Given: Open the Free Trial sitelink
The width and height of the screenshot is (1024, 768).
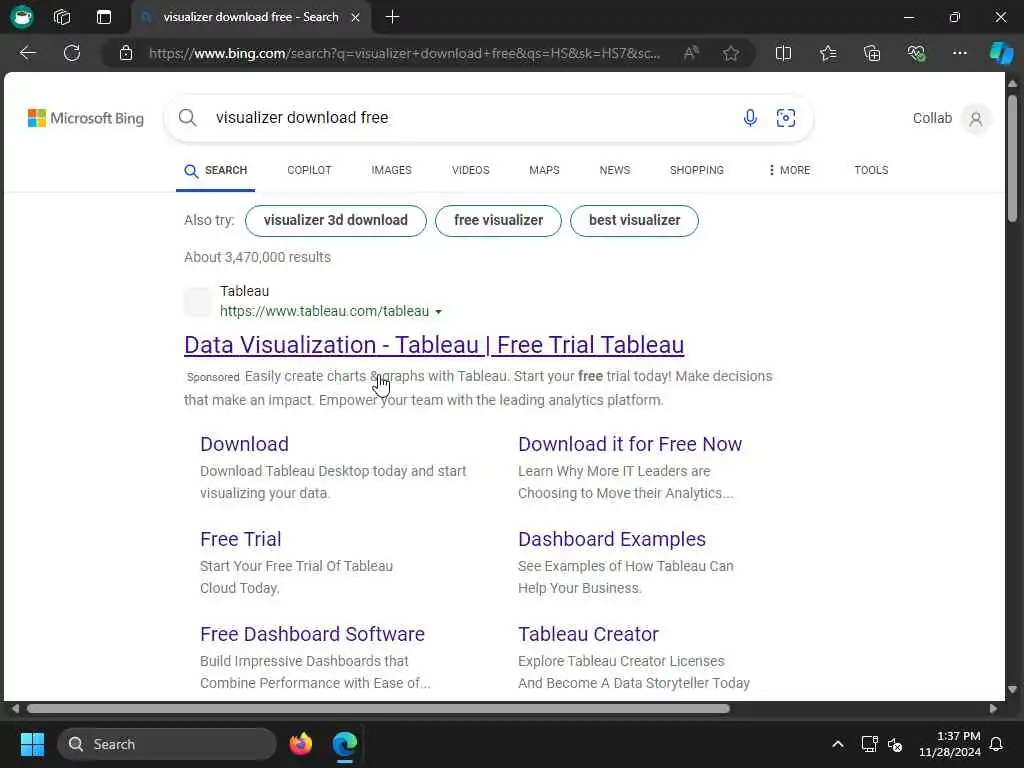Looking at the screenshot, I should [240, 539].
